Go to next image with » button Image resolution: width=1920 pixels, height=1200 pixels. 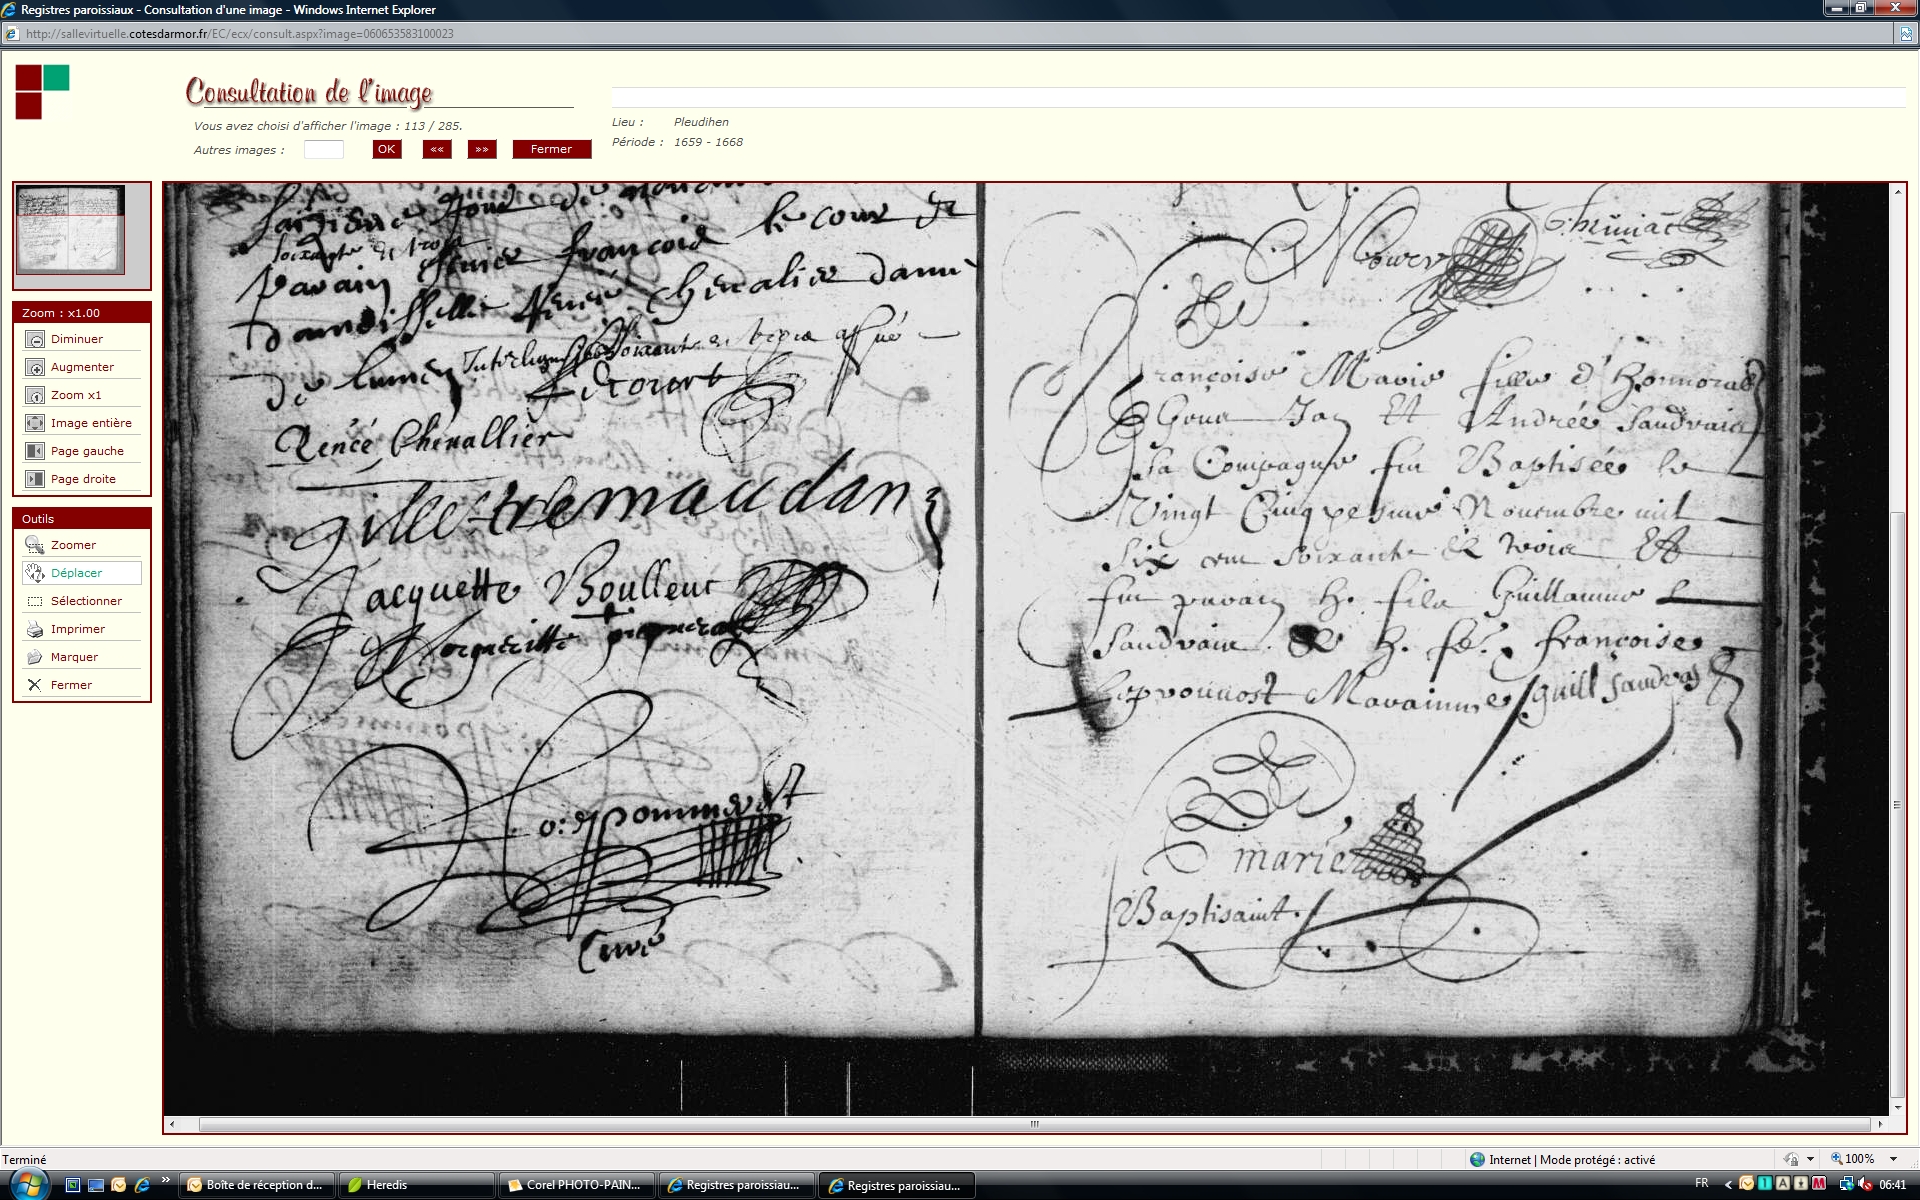coord(482,149)
